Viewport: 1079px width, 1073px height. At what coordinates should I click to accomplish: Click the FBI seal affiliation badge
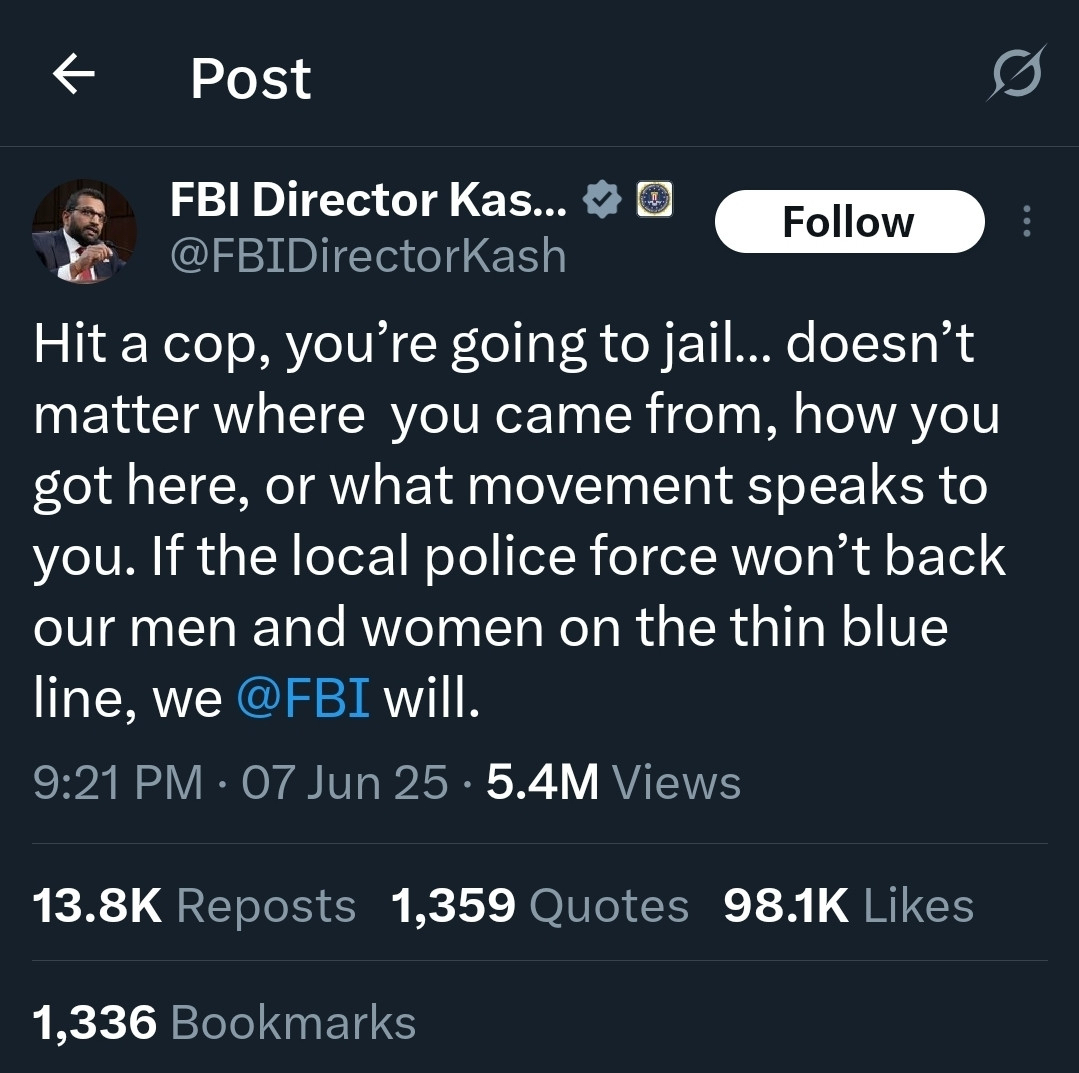pyautogui.click(x=654, y=199)
